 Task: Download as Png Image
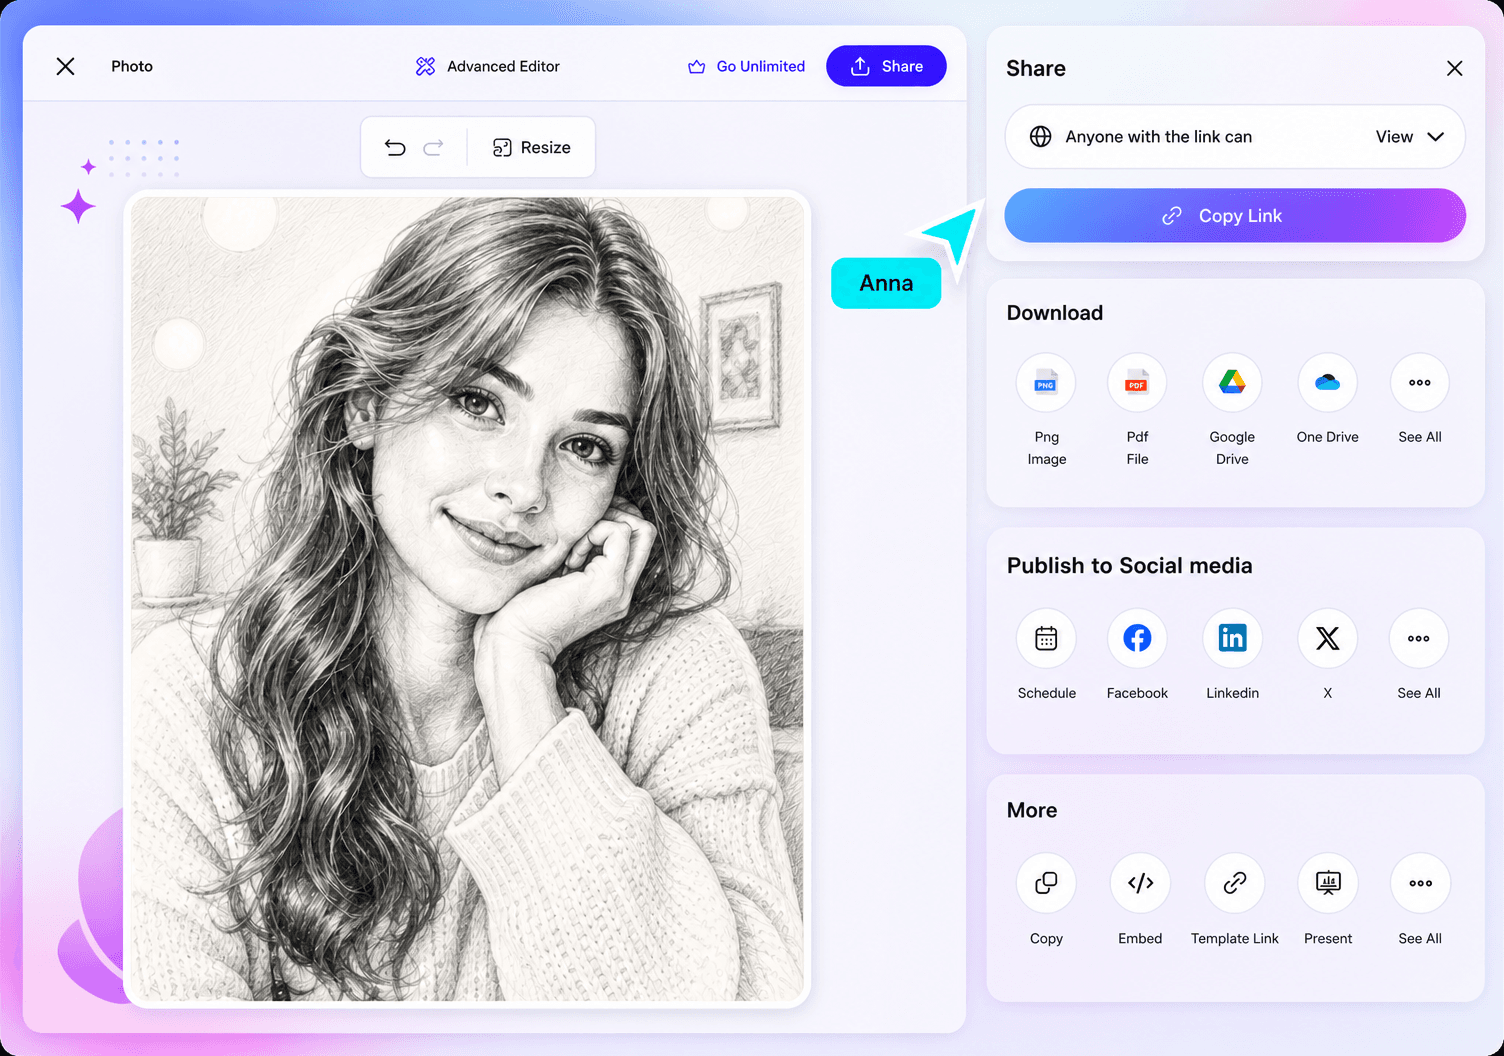pyautogui.click(x=1046, y=383)
